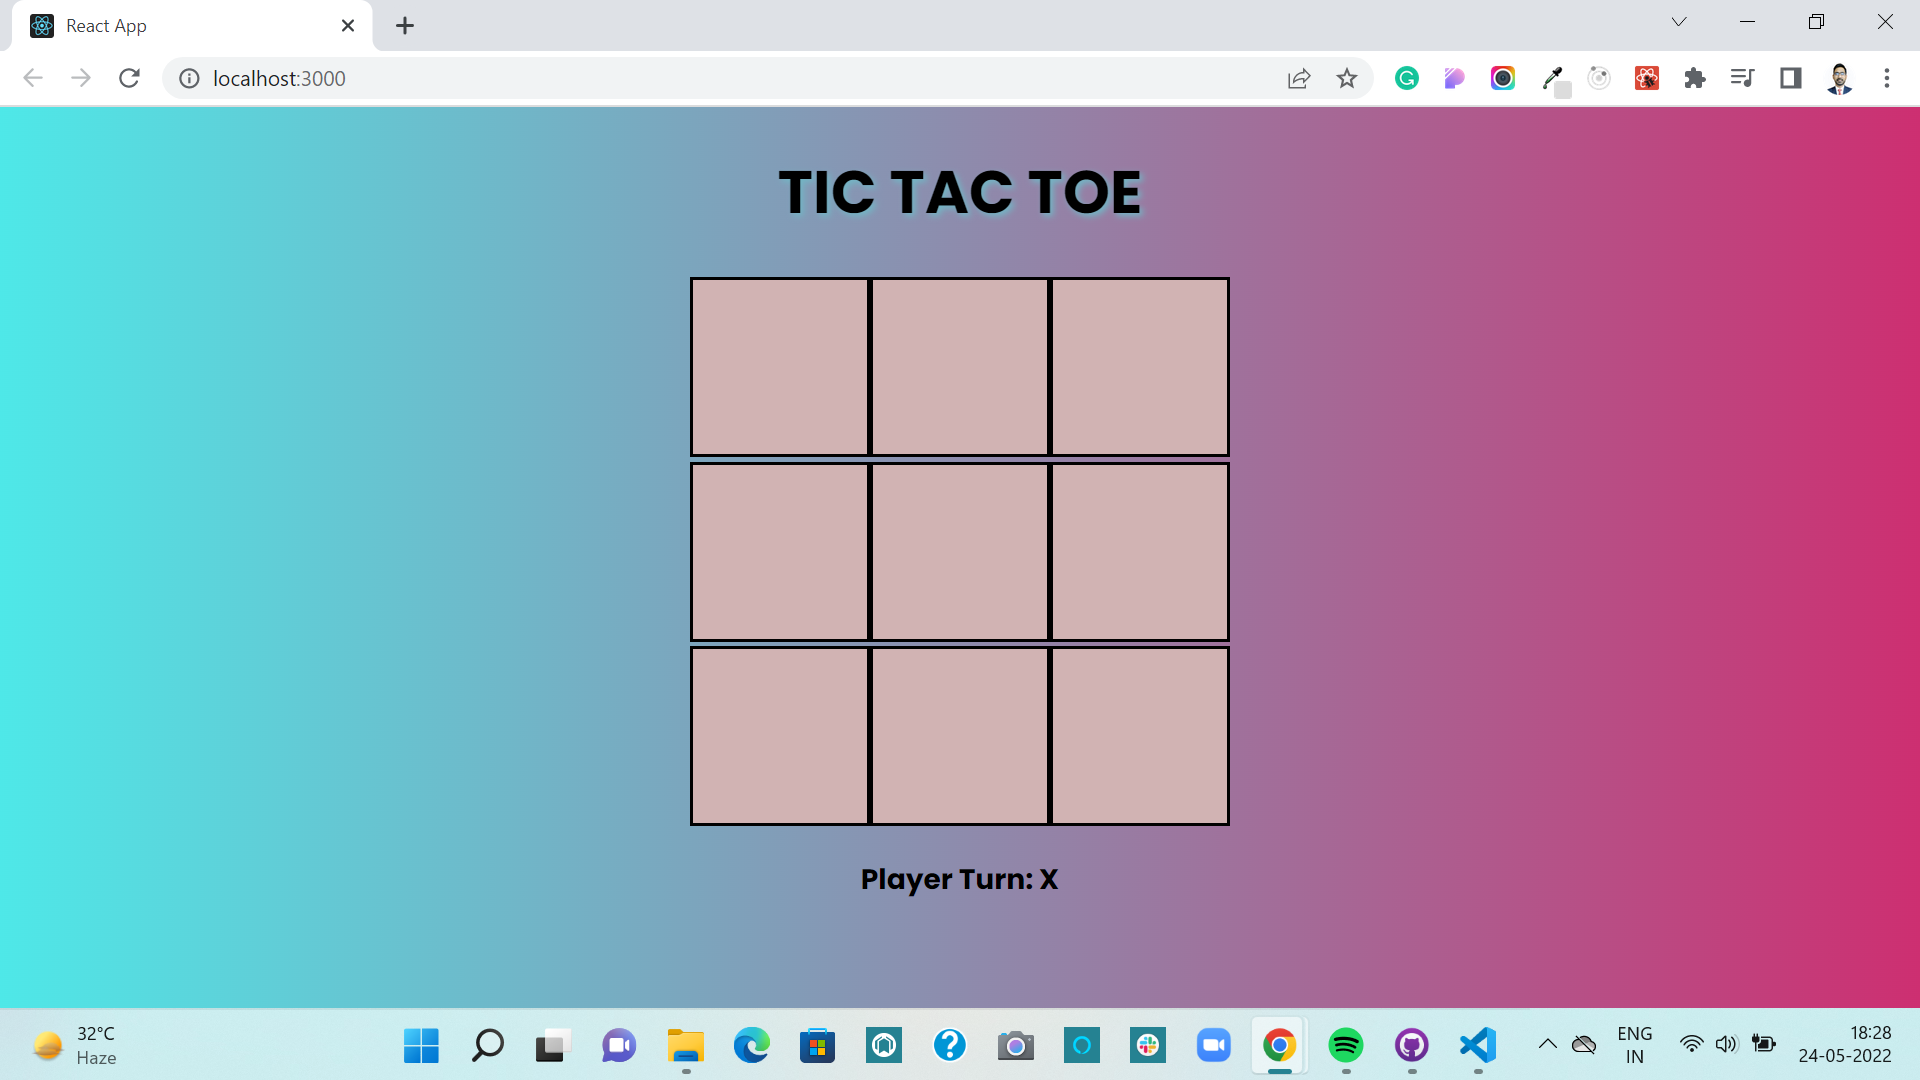Switch to the React App tab

coord(150,25)
